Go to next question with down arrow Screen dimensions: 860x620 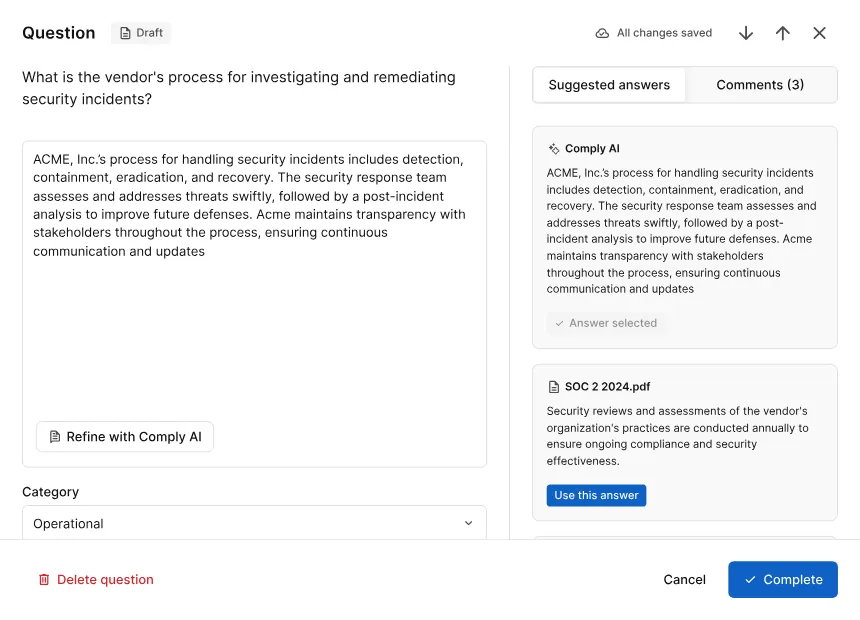(x=746, y=33)
